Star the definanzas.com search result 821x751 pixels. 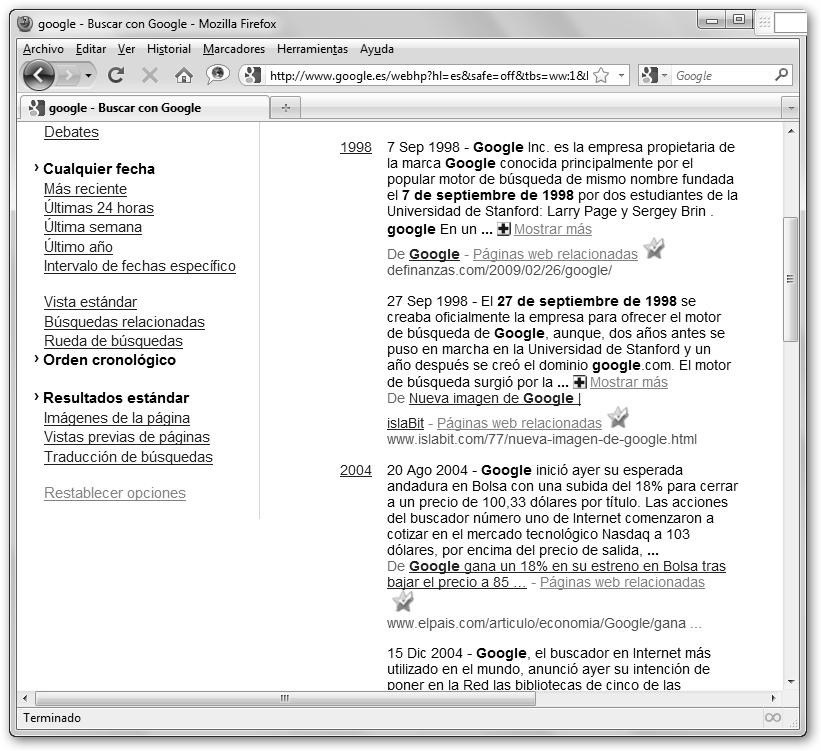coord(654,249)
